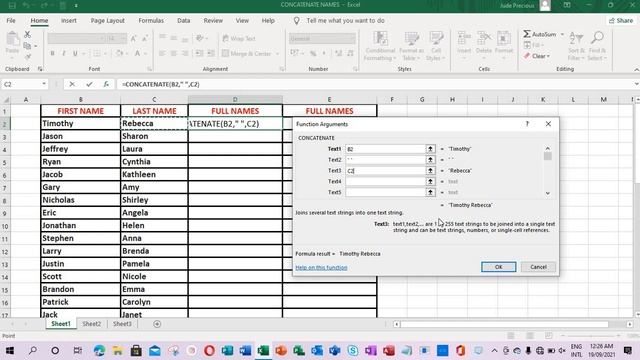Open the File menu
The image size is (640, 360).
click(11, 20)
